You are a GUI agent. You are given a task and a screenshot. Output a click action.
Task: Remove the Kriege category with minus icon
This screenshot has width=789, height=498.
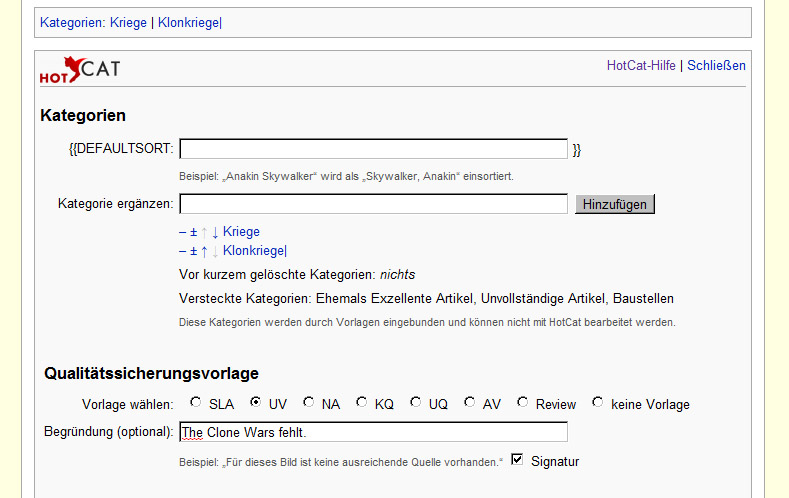pos(182,232)
